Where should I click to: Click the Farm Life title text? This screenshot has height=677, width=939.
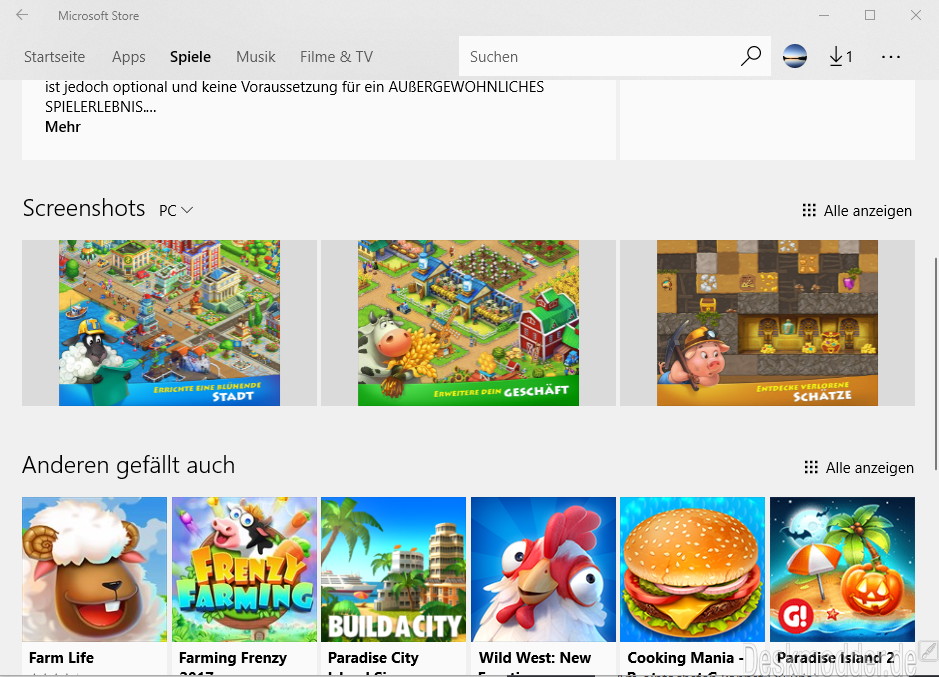click(x=61, y=658)
